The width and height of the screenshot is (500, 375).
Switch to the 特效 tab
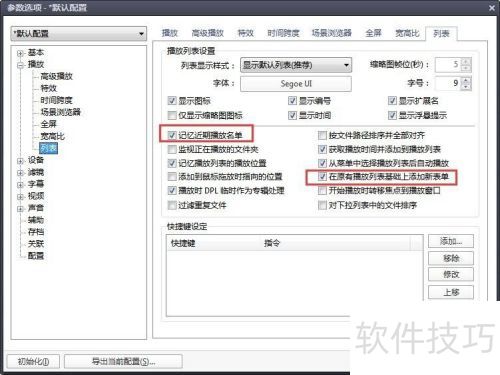click(x=245, y=33)
